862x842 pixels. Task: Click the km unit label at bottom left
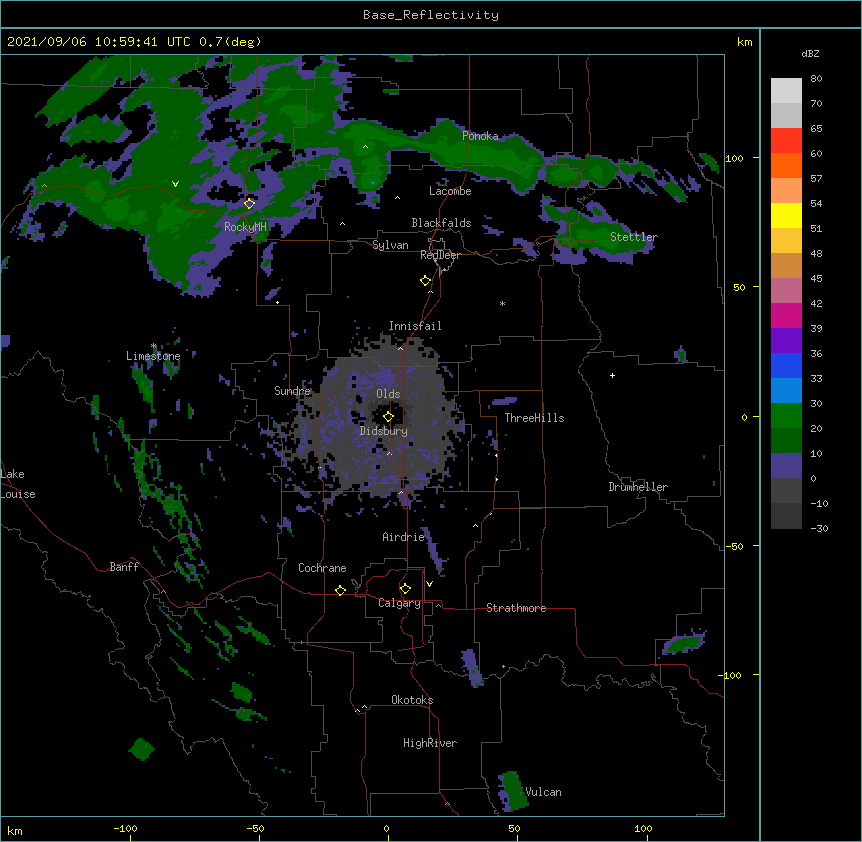[15, 831]
